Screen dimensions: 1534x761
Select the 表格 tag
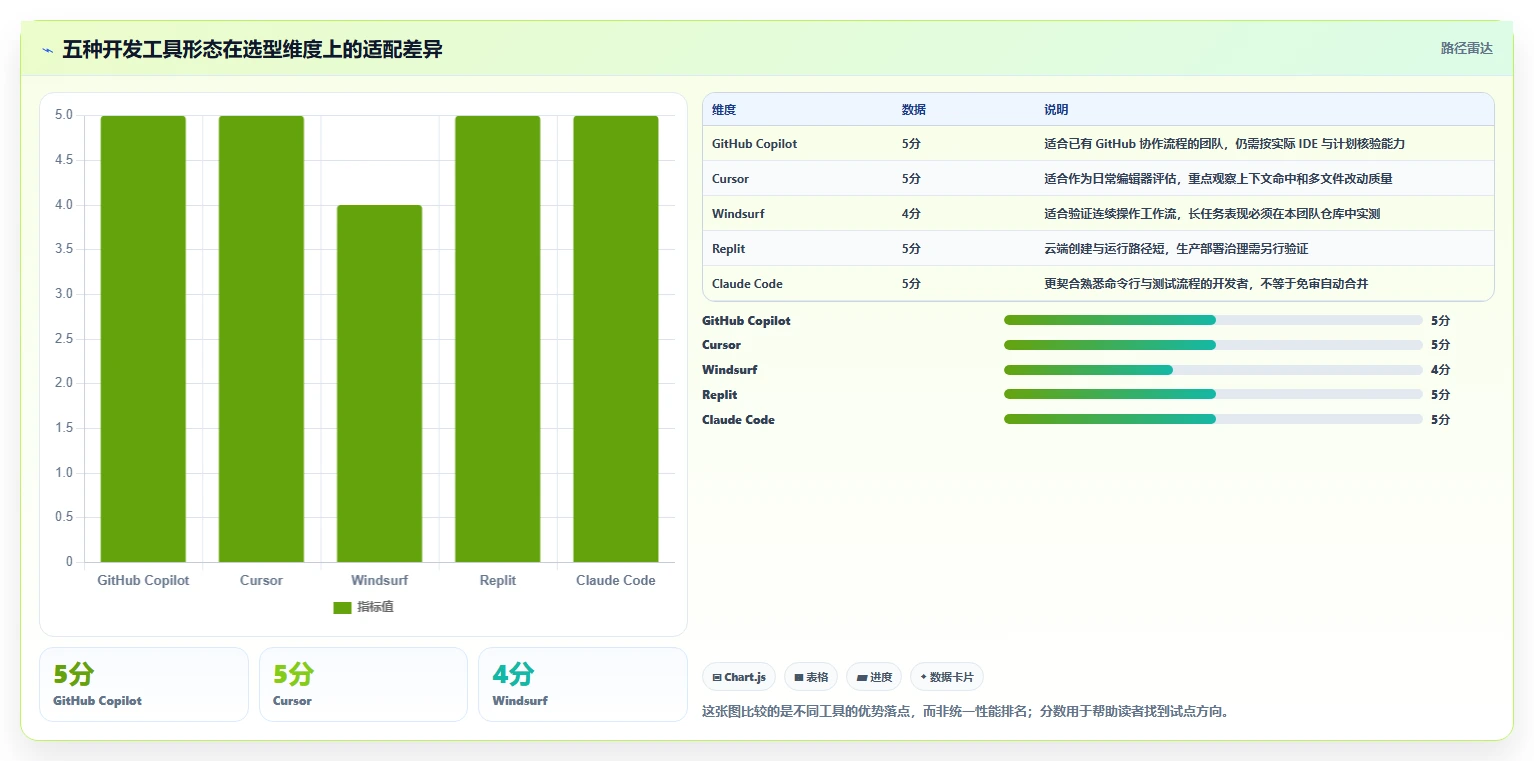(x=811, y=677)
